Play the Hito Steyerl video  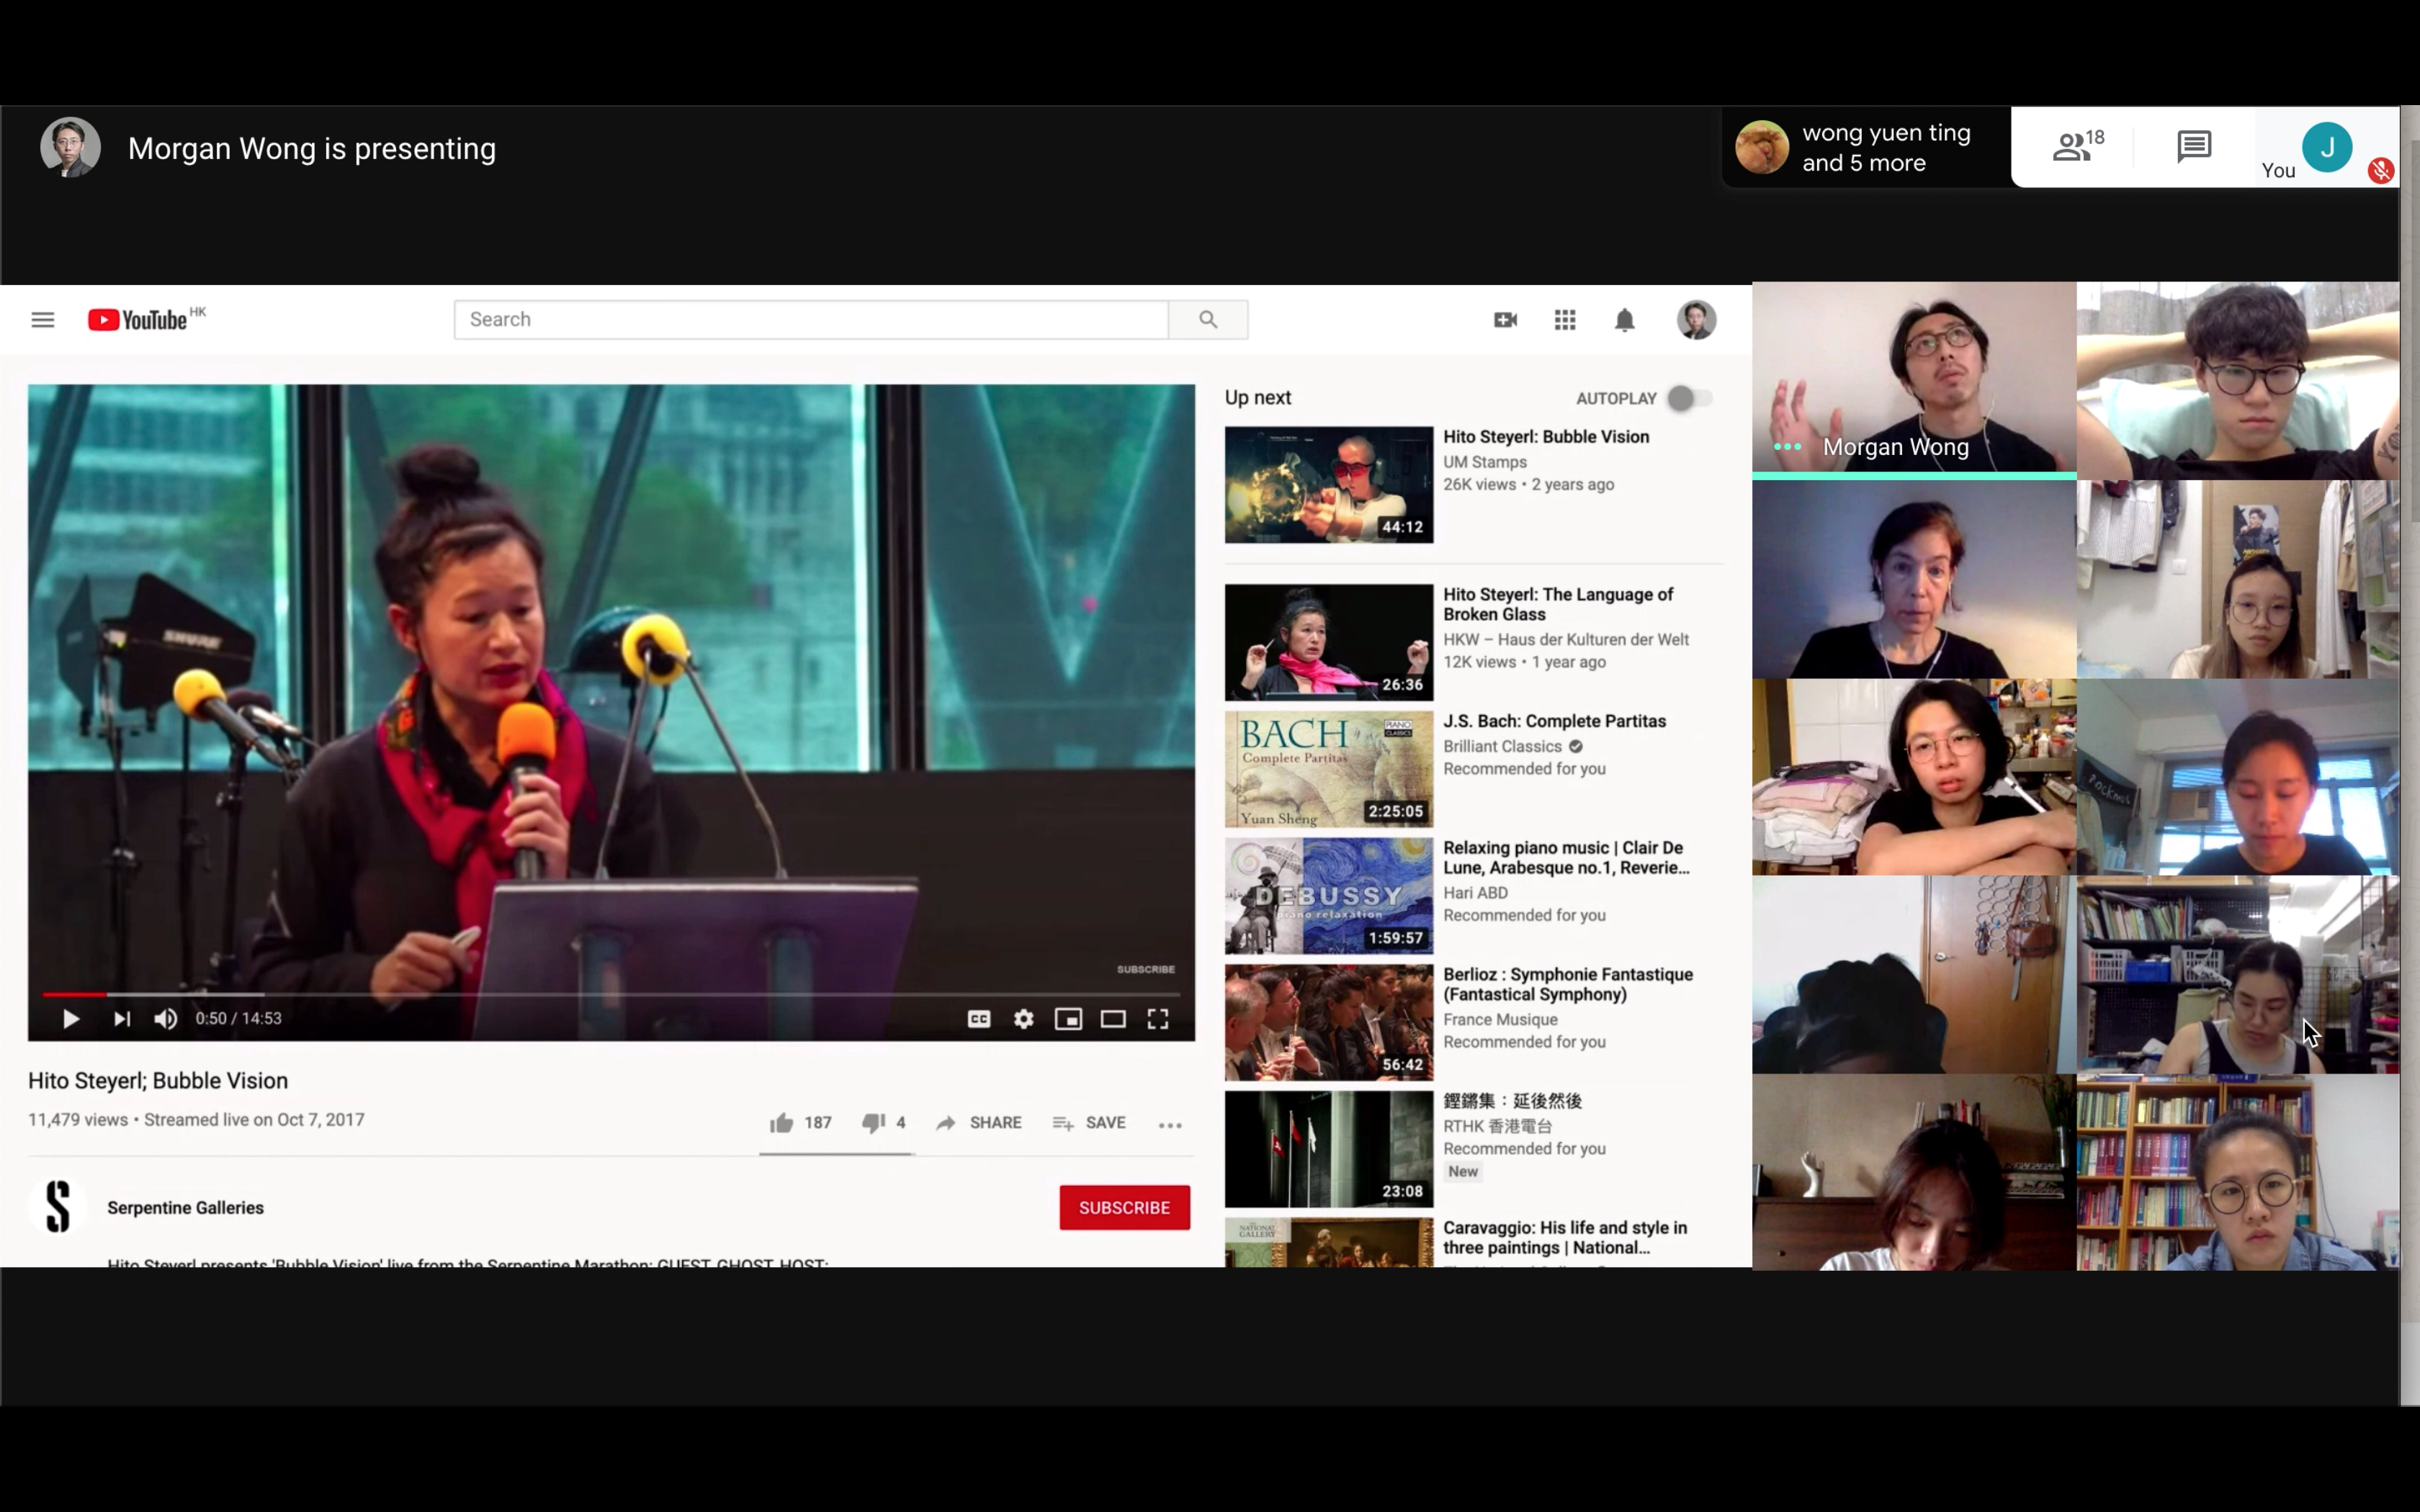(x=70, y=1019)
